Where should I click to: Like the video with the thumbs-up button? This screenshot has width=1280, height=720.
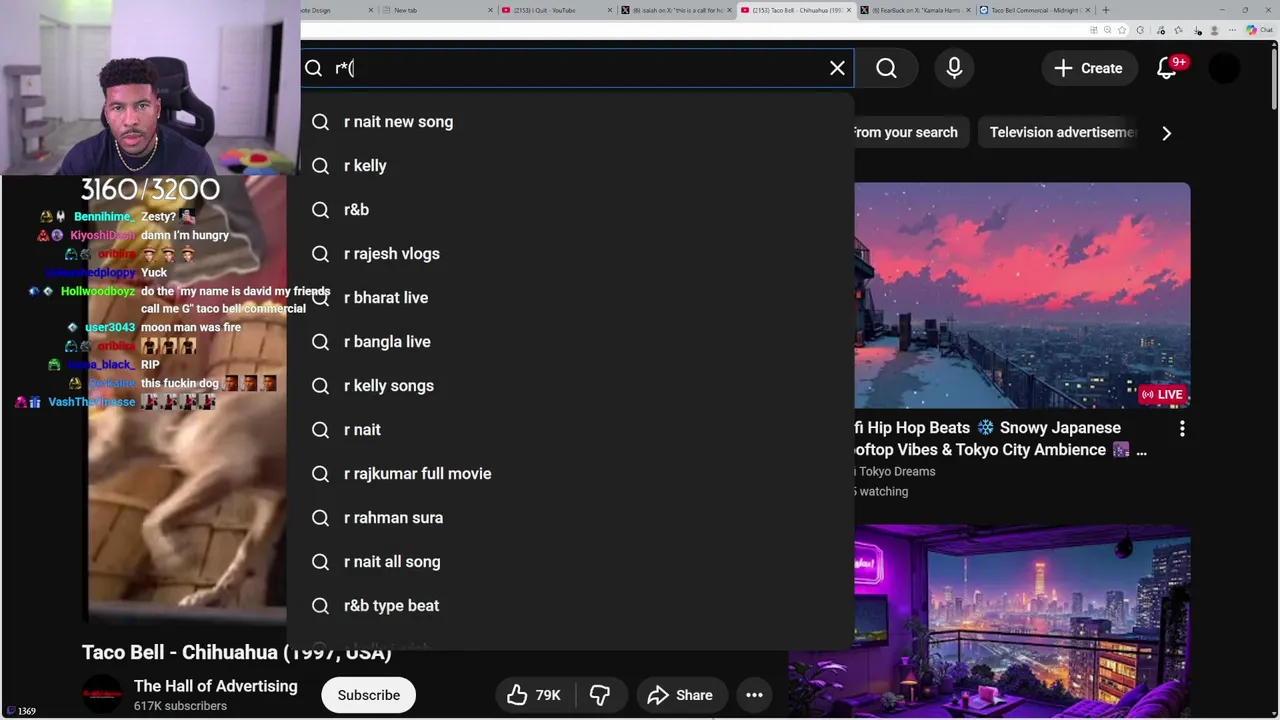click(534, 695)
